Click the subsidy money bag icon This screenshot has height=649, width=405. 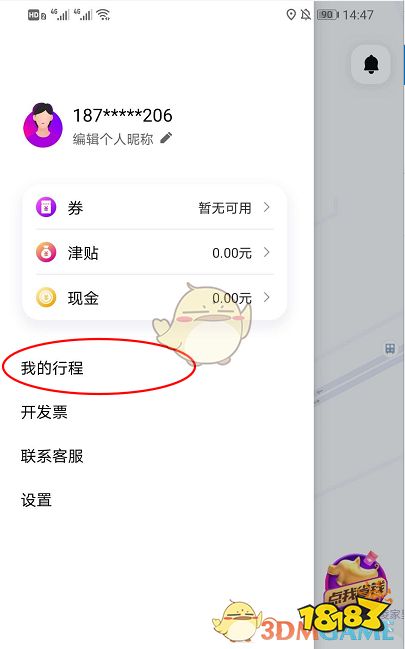(x=46, y=252)
